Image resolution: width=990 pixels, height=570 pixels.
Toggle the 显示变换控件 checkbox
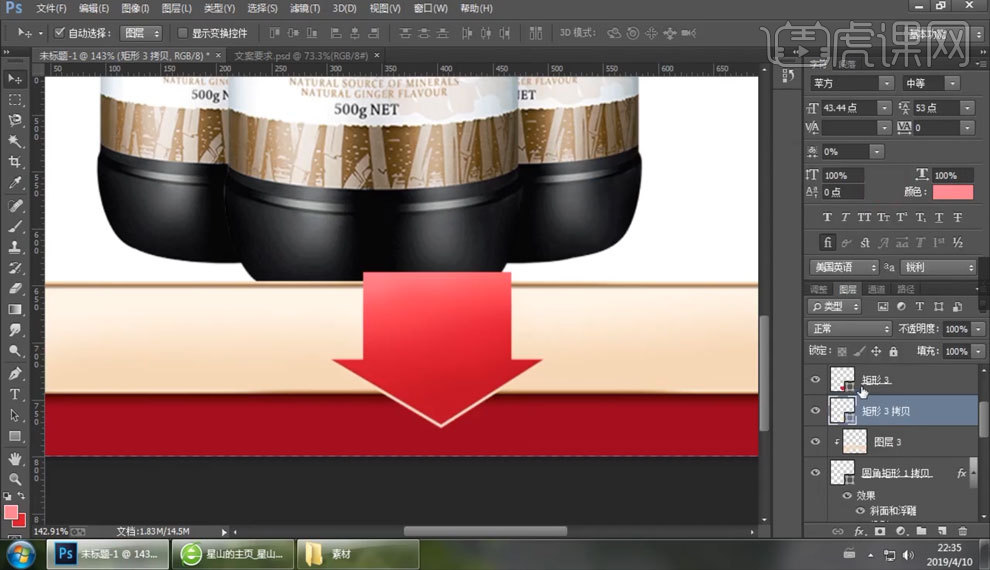coord(182,32)
